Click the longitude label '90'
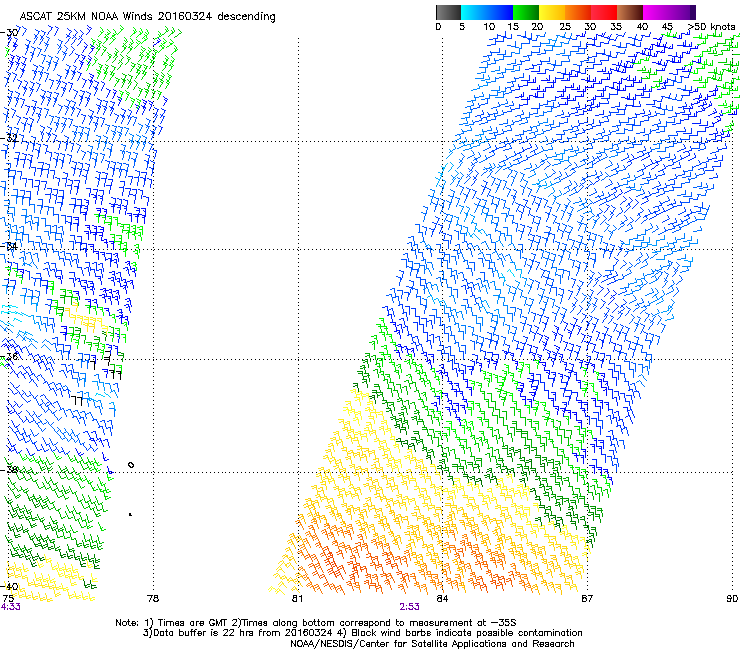This screenshot has height=650, width=740. pos(732,599)
